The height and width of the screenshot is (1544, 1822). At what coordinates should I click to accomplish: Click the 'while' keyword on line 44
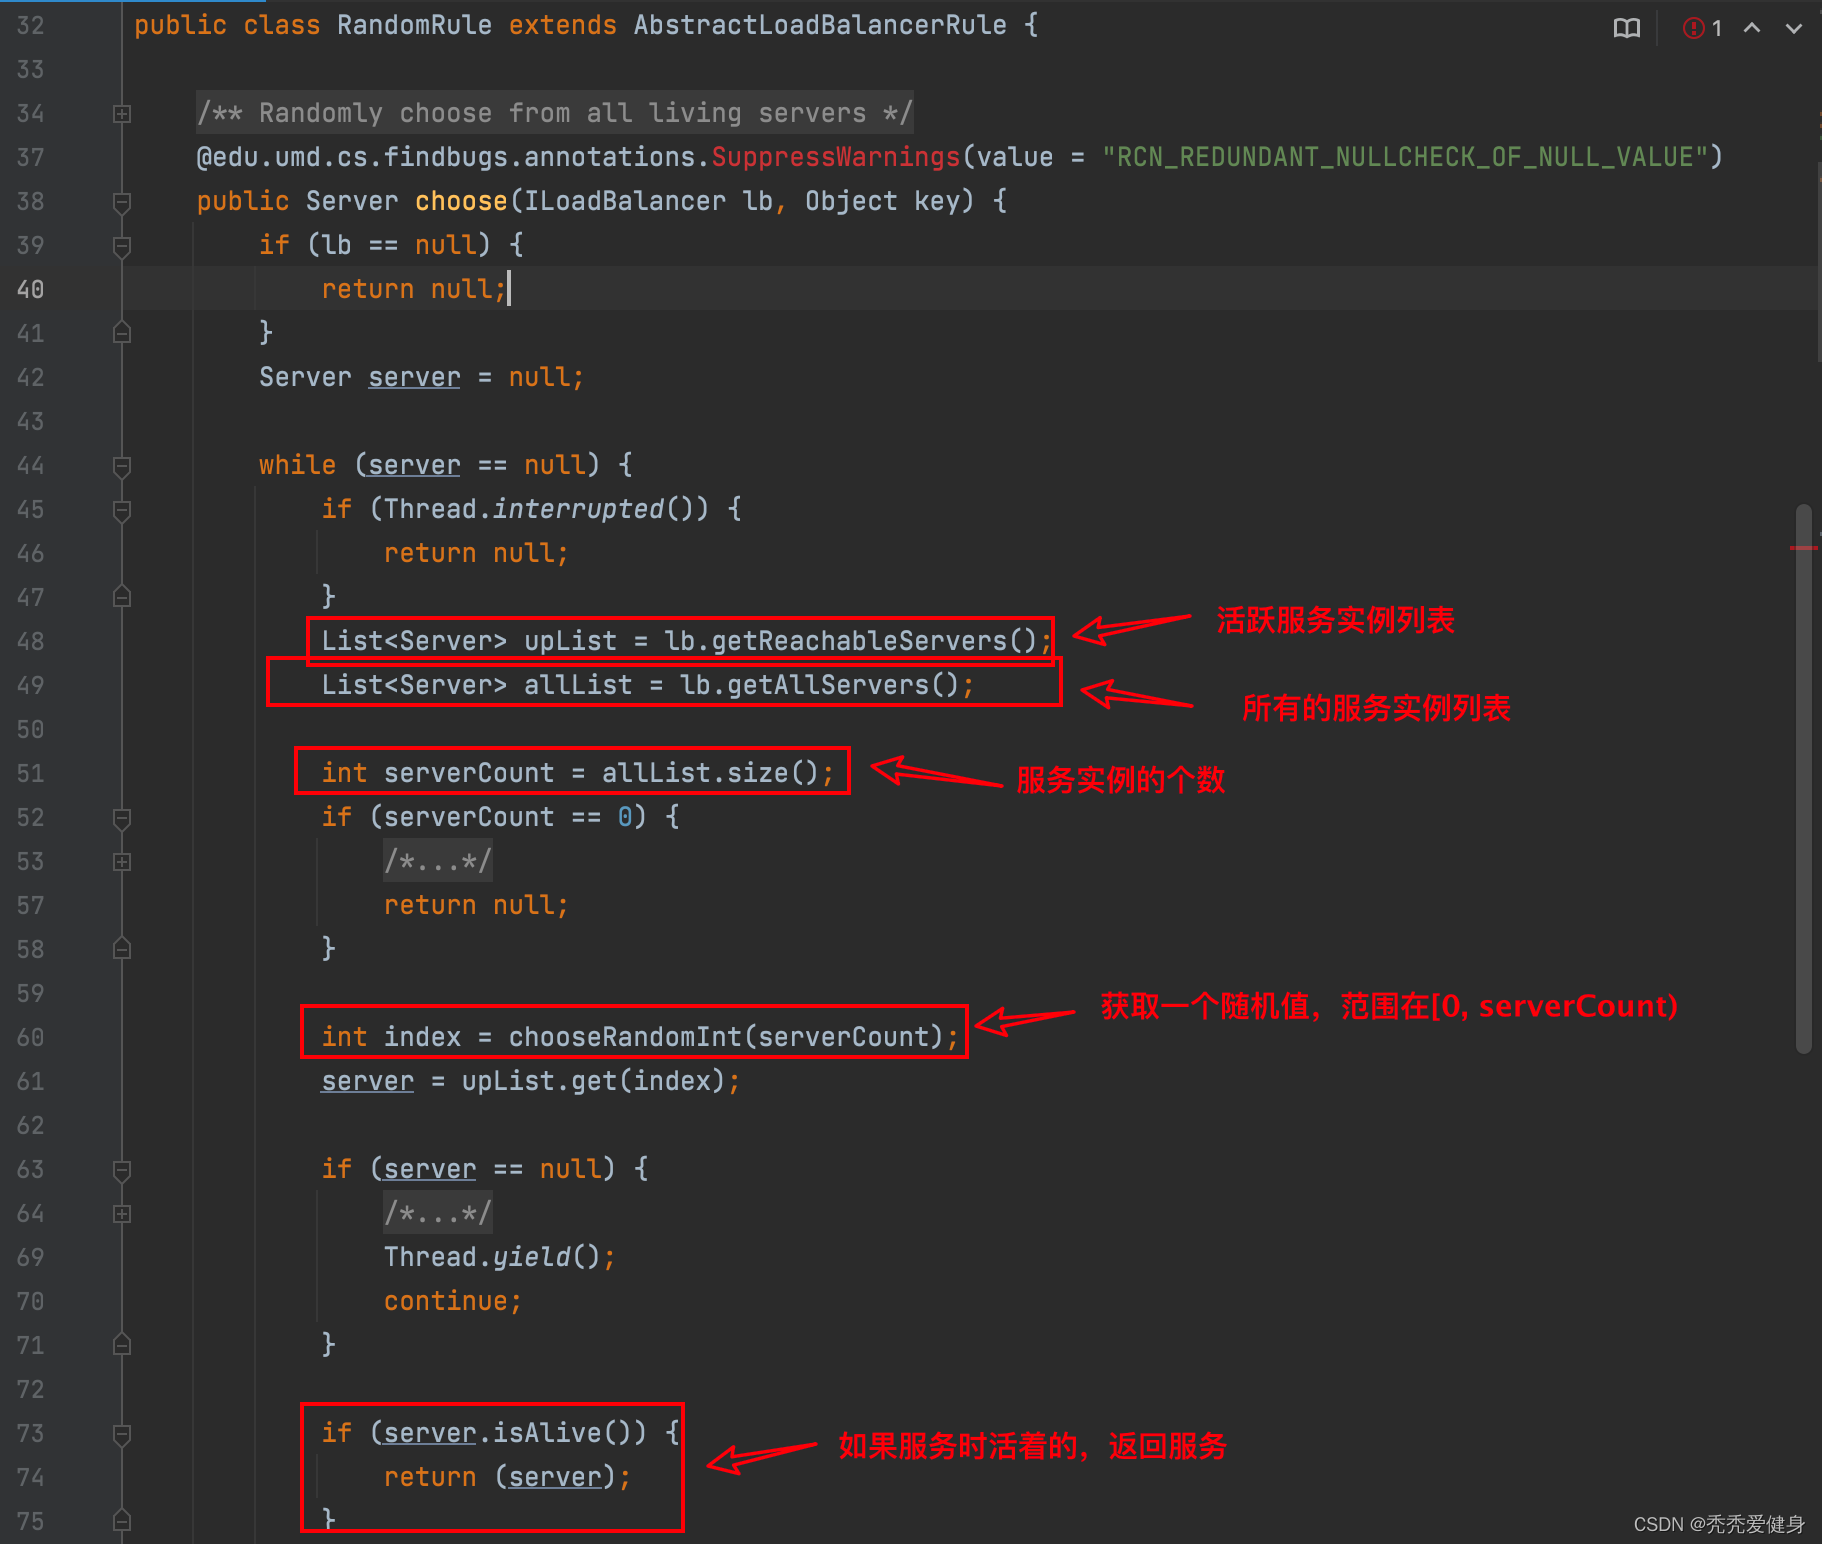[297, 465]
